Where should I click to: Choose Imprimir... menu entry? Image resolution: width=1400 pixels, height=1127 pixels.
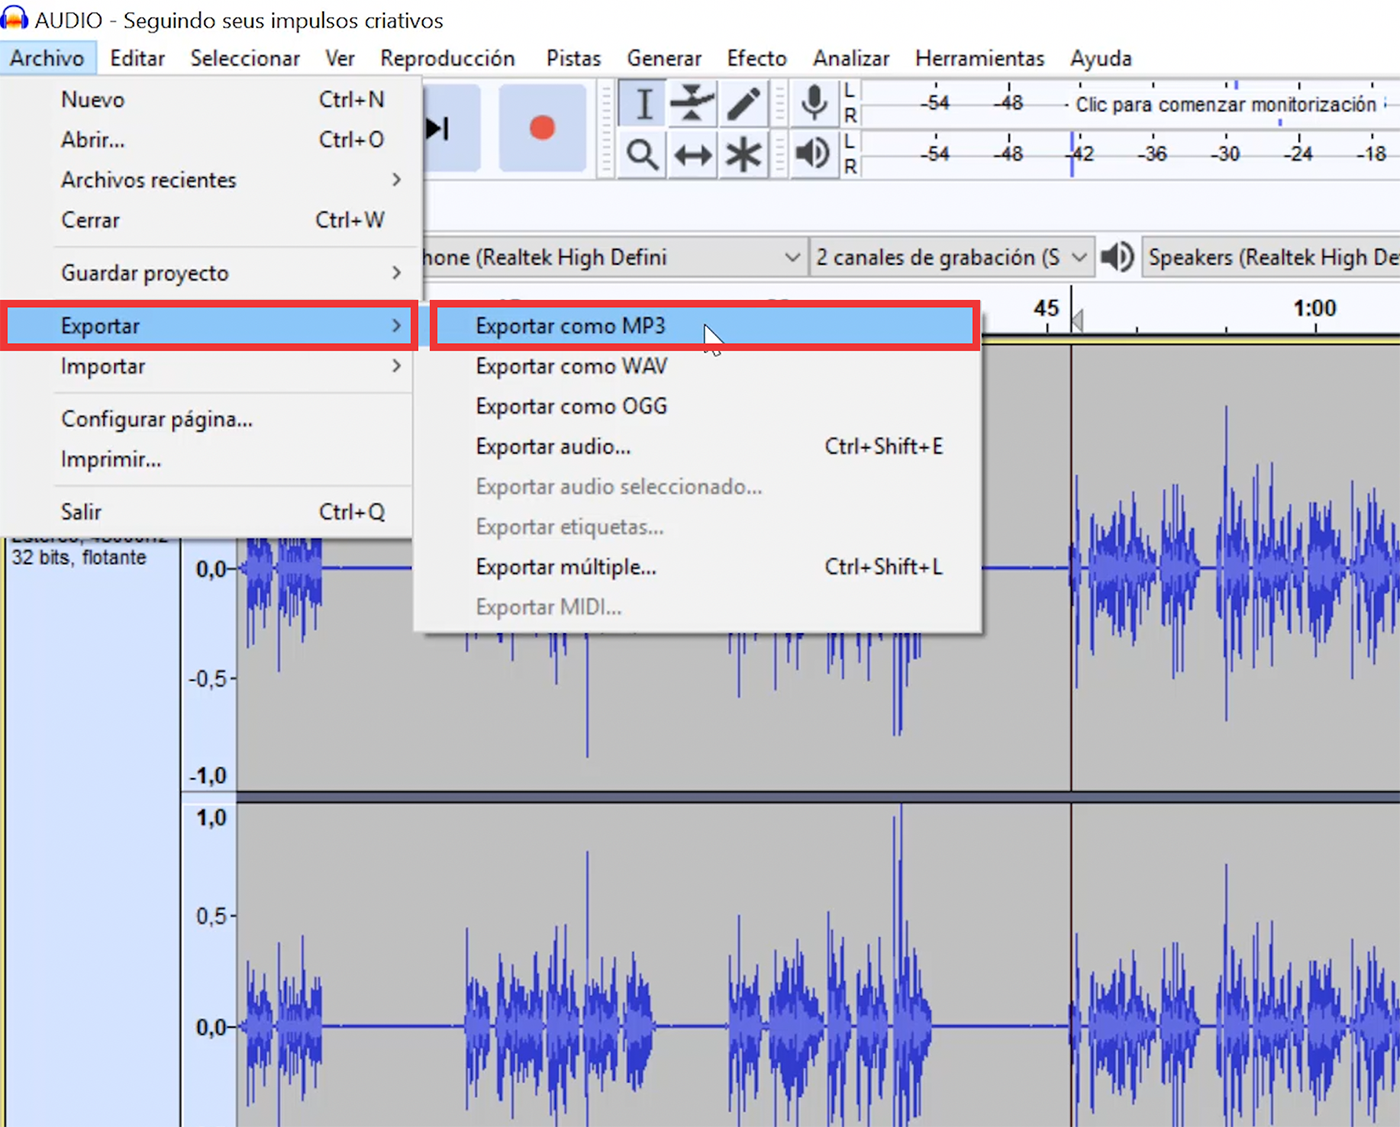pyautogui.click(x=210, y=459)
